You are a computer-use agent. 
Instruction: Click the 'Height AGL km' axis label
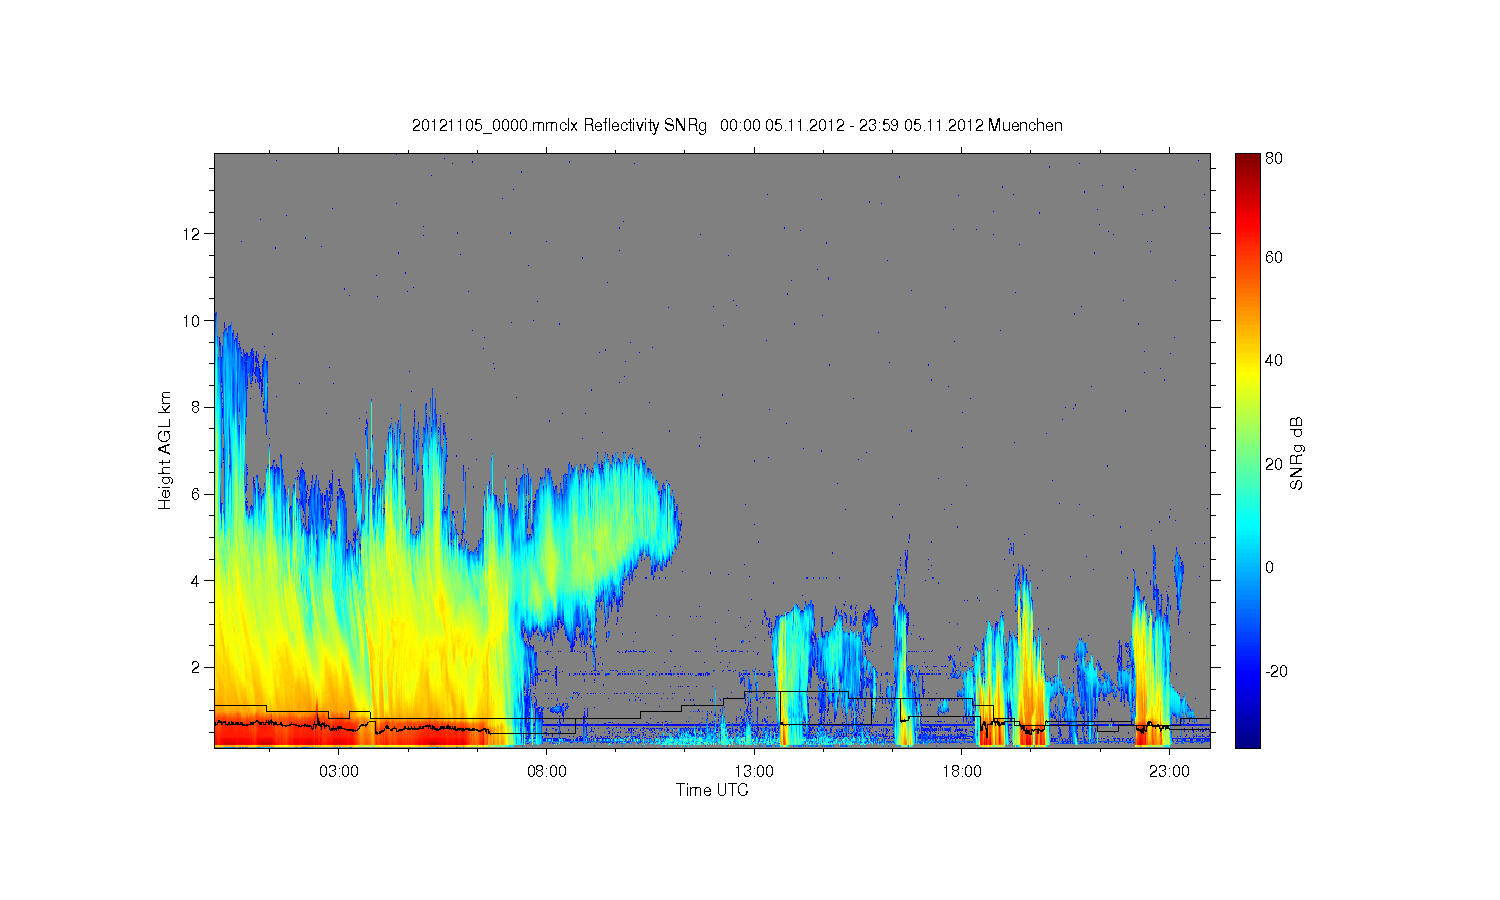[x=164, y=450]
